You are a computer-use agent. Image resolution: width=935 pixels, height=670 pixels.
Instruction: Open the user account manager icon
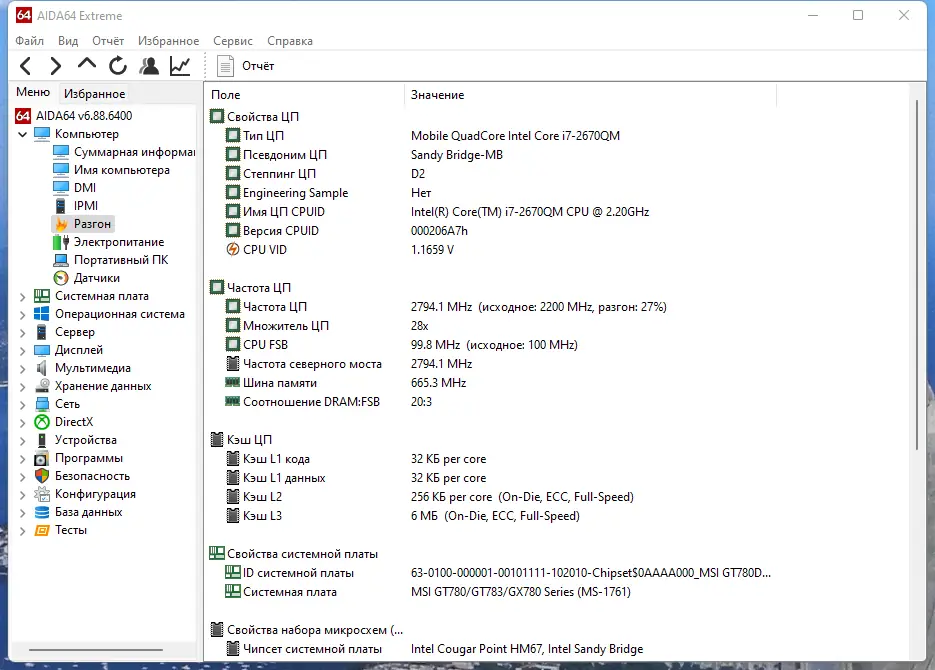tap(149, 66)
